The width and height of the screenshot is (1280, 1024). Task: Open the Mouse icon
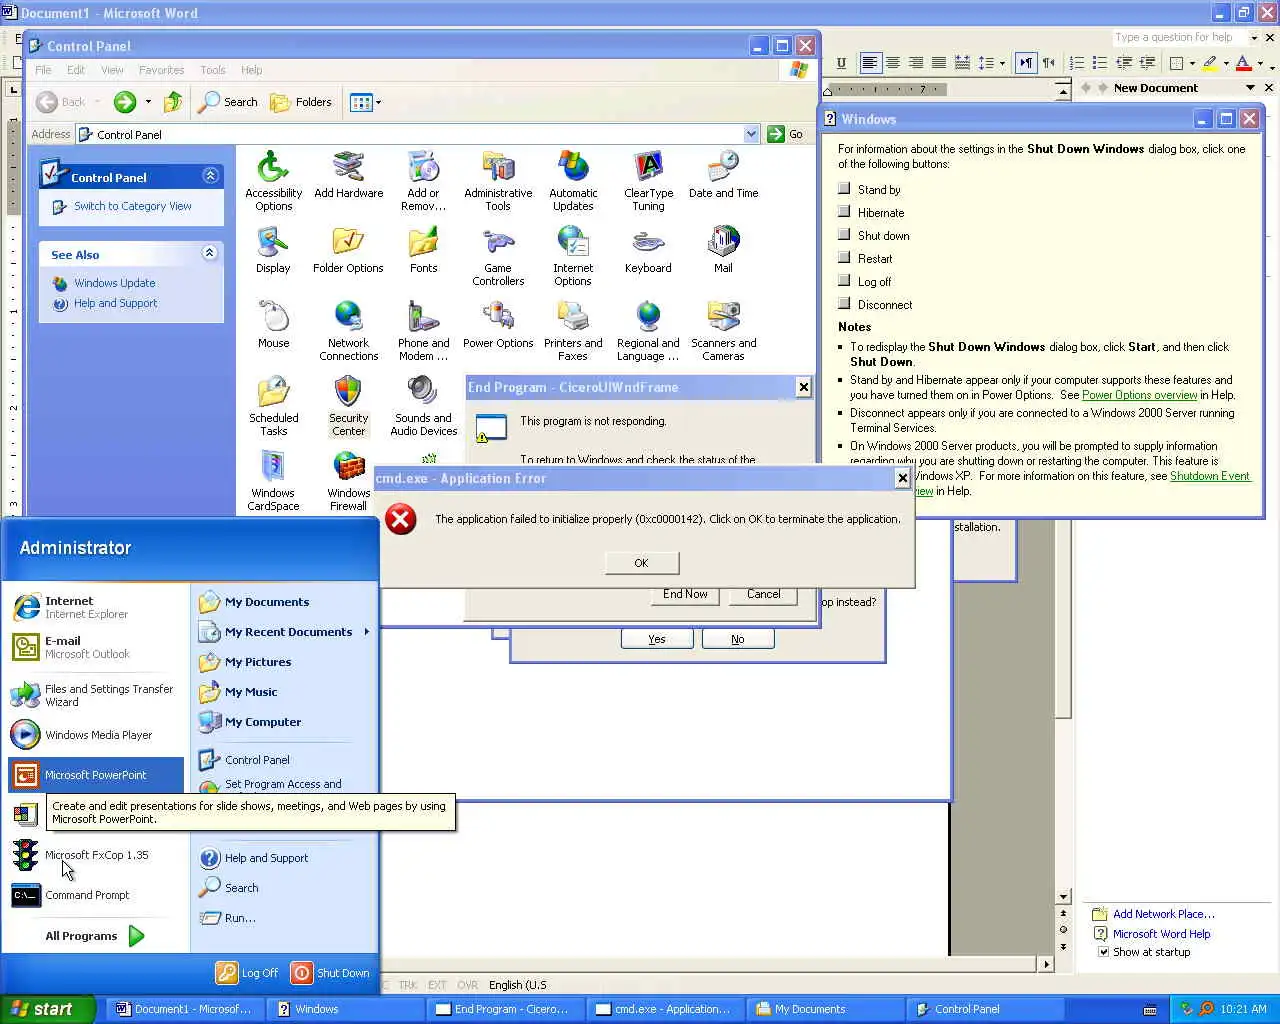pyautogui.click(x=273, y=325)
